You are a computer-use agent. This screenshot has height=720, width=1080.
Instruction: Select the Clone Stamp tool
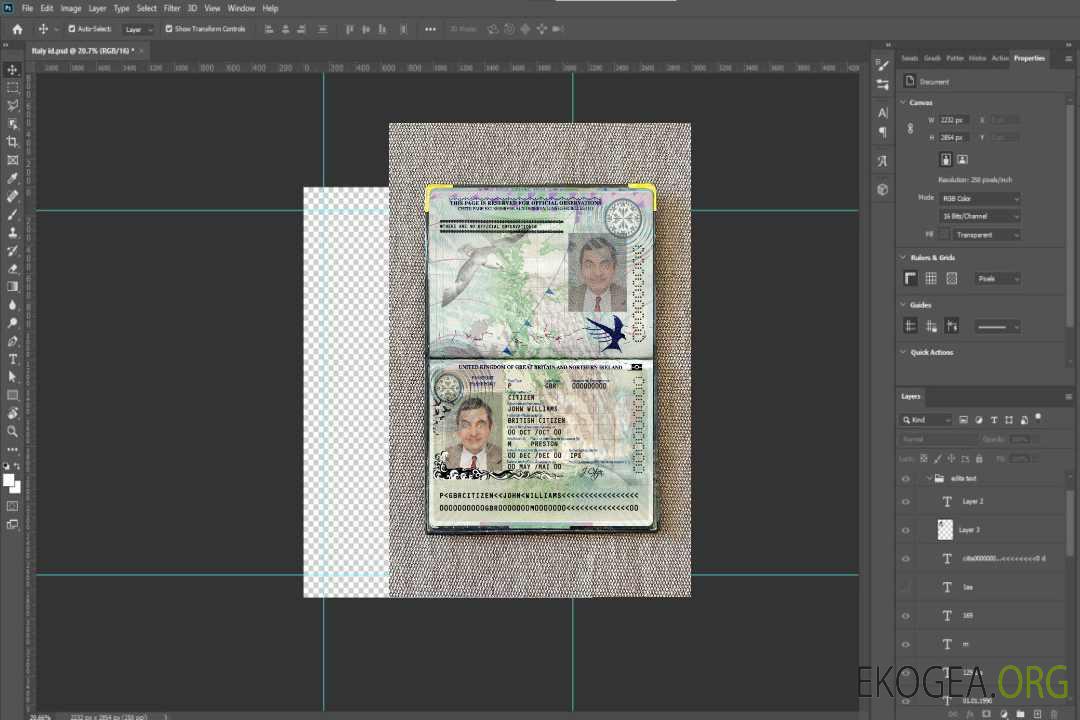12,232
